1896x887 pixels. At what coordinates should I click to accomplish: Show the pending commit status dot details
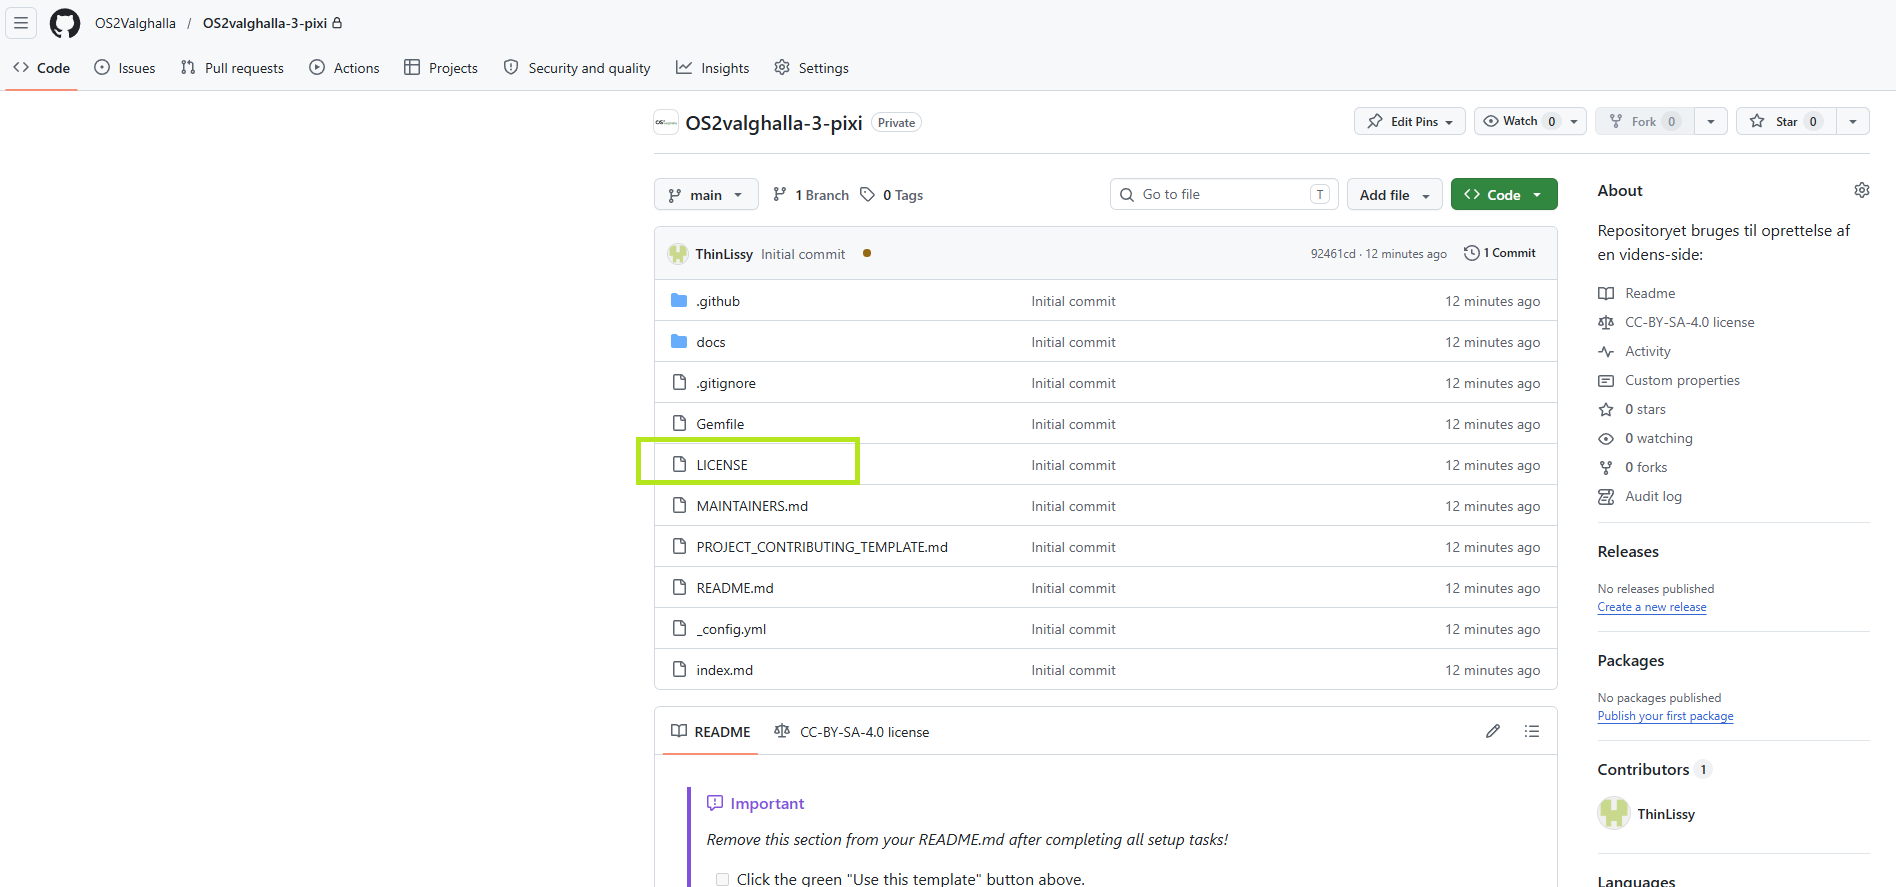click(x=867, y=253)
